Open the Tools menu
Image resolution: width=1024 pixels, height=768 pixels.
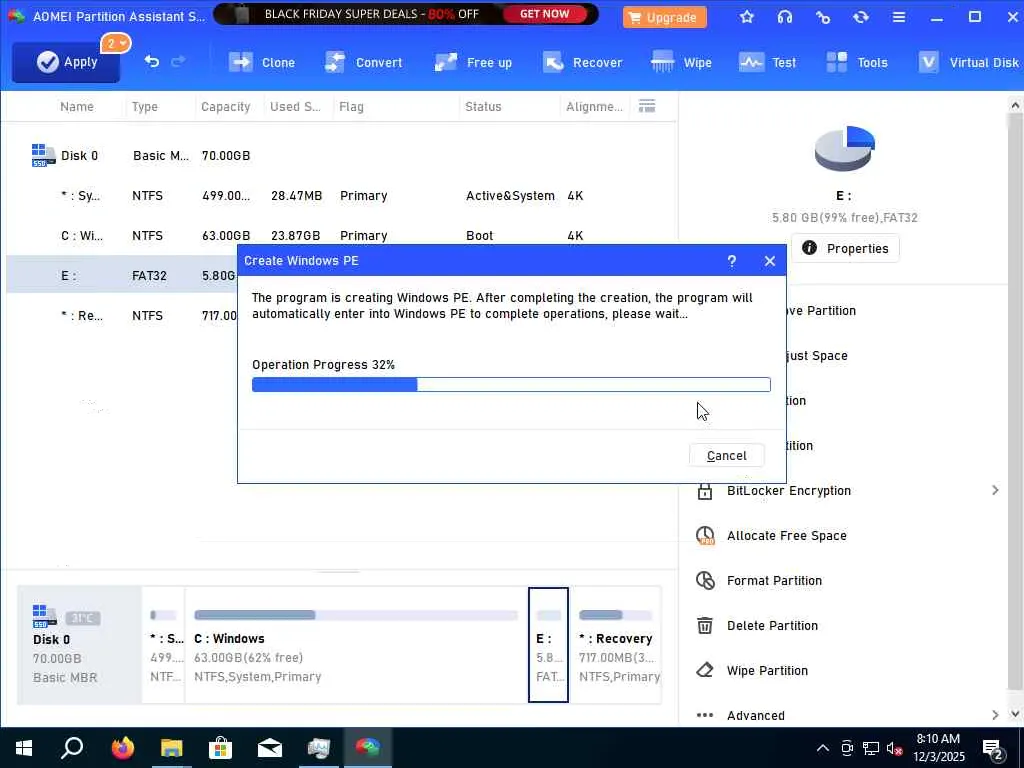click(x=856, y=63)
